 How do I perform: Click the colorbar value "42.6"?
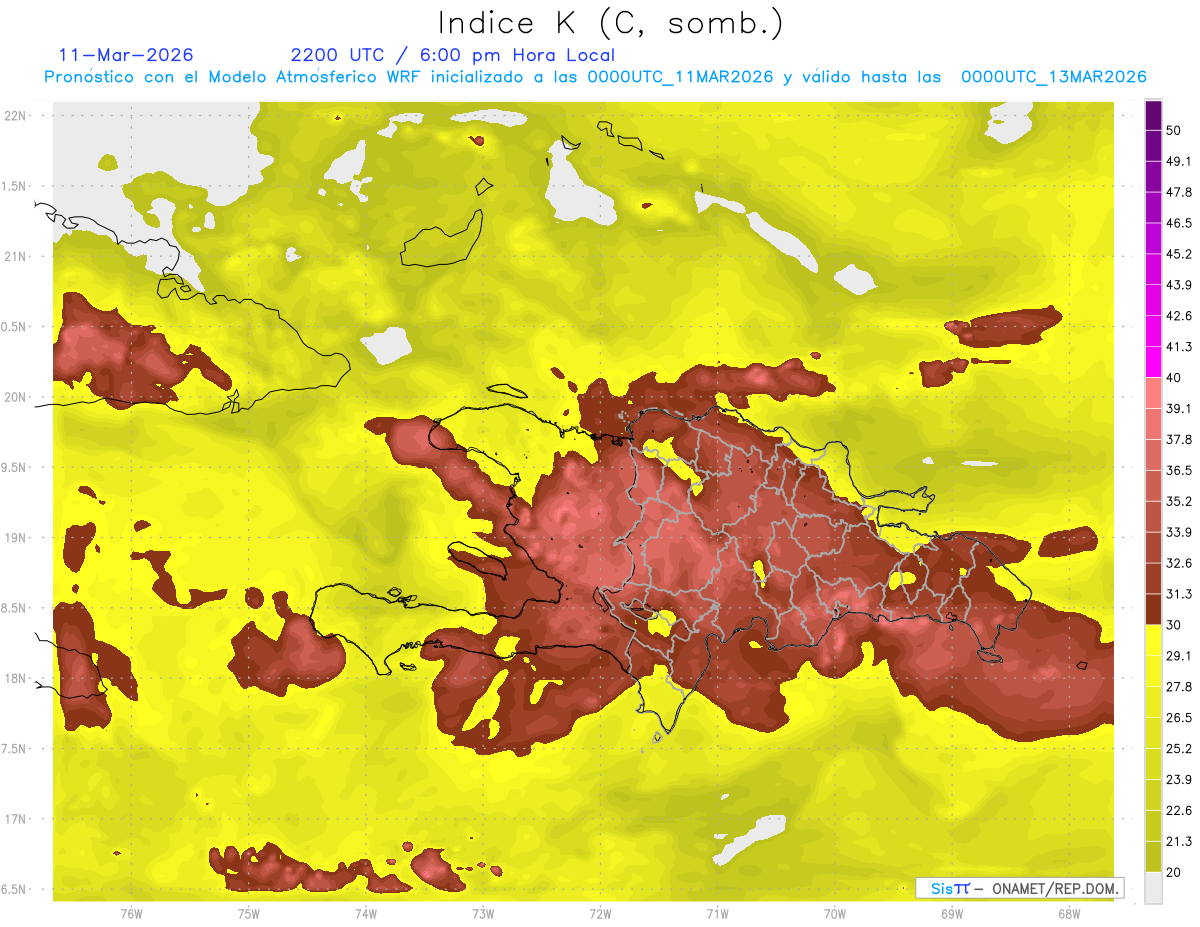pos(1178,316)
